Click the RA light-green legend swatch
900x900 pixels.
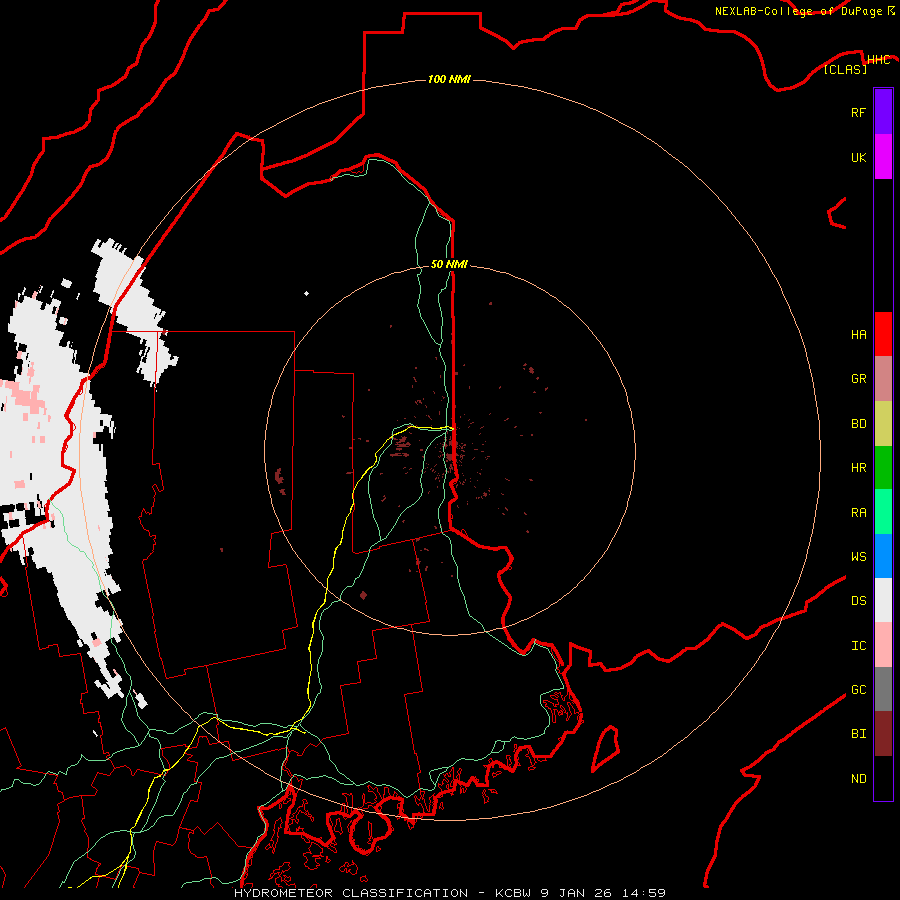tap(883, 512)
